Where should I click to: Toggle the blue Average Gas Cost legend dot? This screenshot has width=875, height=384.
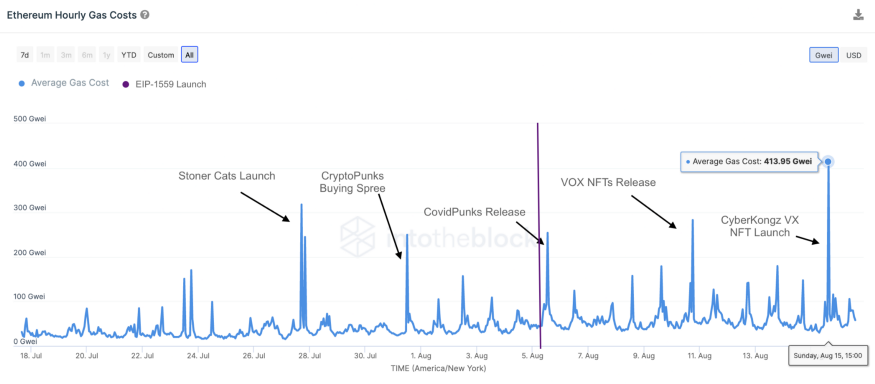22,83
